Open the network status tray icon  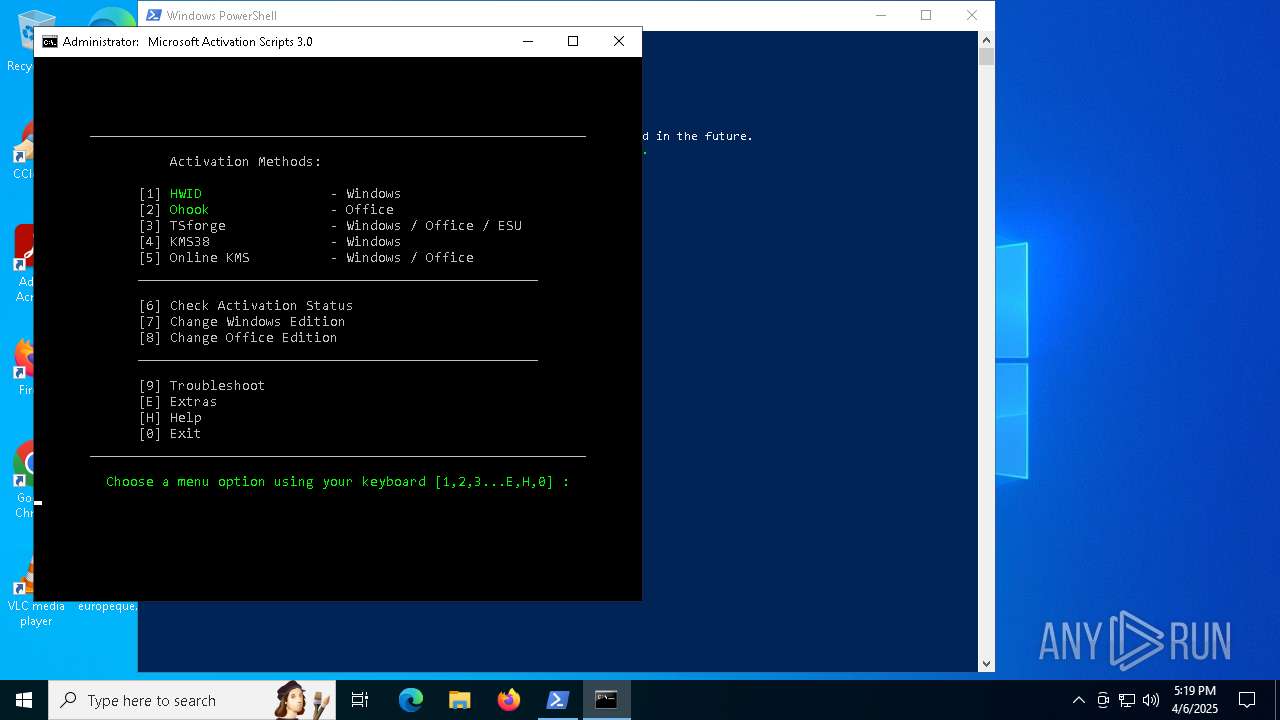click(x=1127, y=700)
